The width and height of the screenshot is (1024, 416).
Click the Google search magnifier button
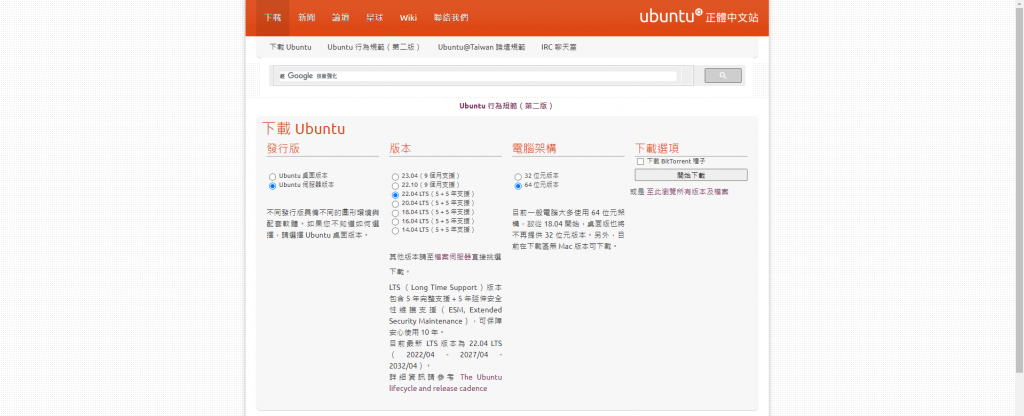coord(722,76)
